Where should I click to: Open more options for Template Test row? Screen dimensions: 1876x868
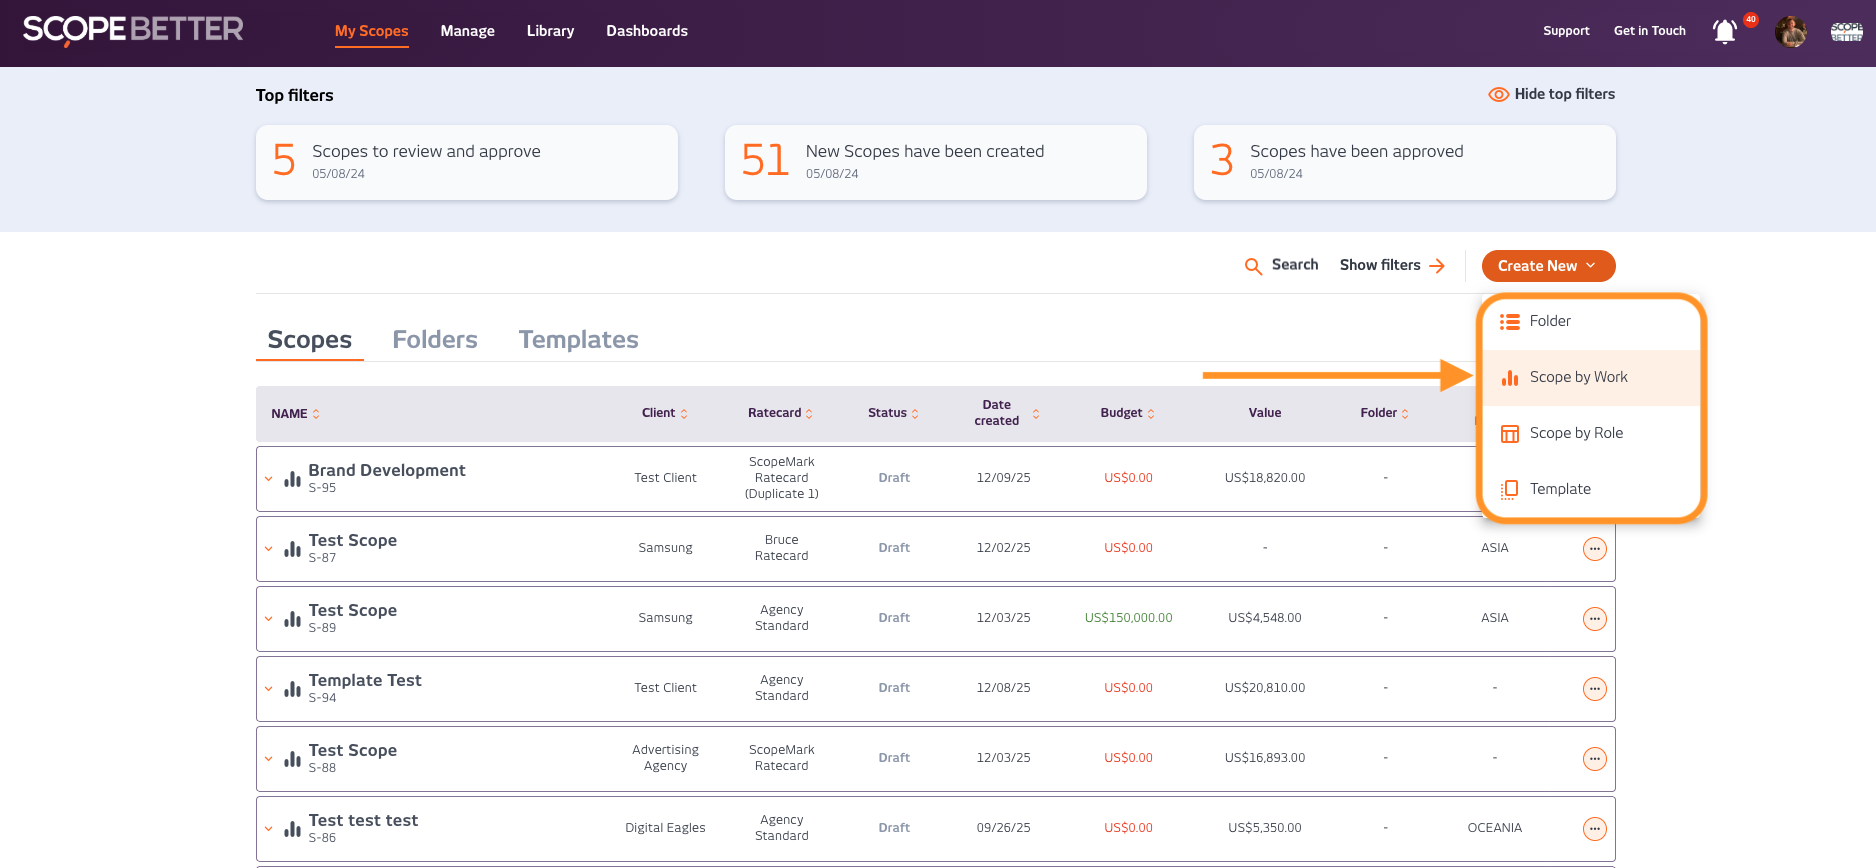click(x=1594, y=689)
